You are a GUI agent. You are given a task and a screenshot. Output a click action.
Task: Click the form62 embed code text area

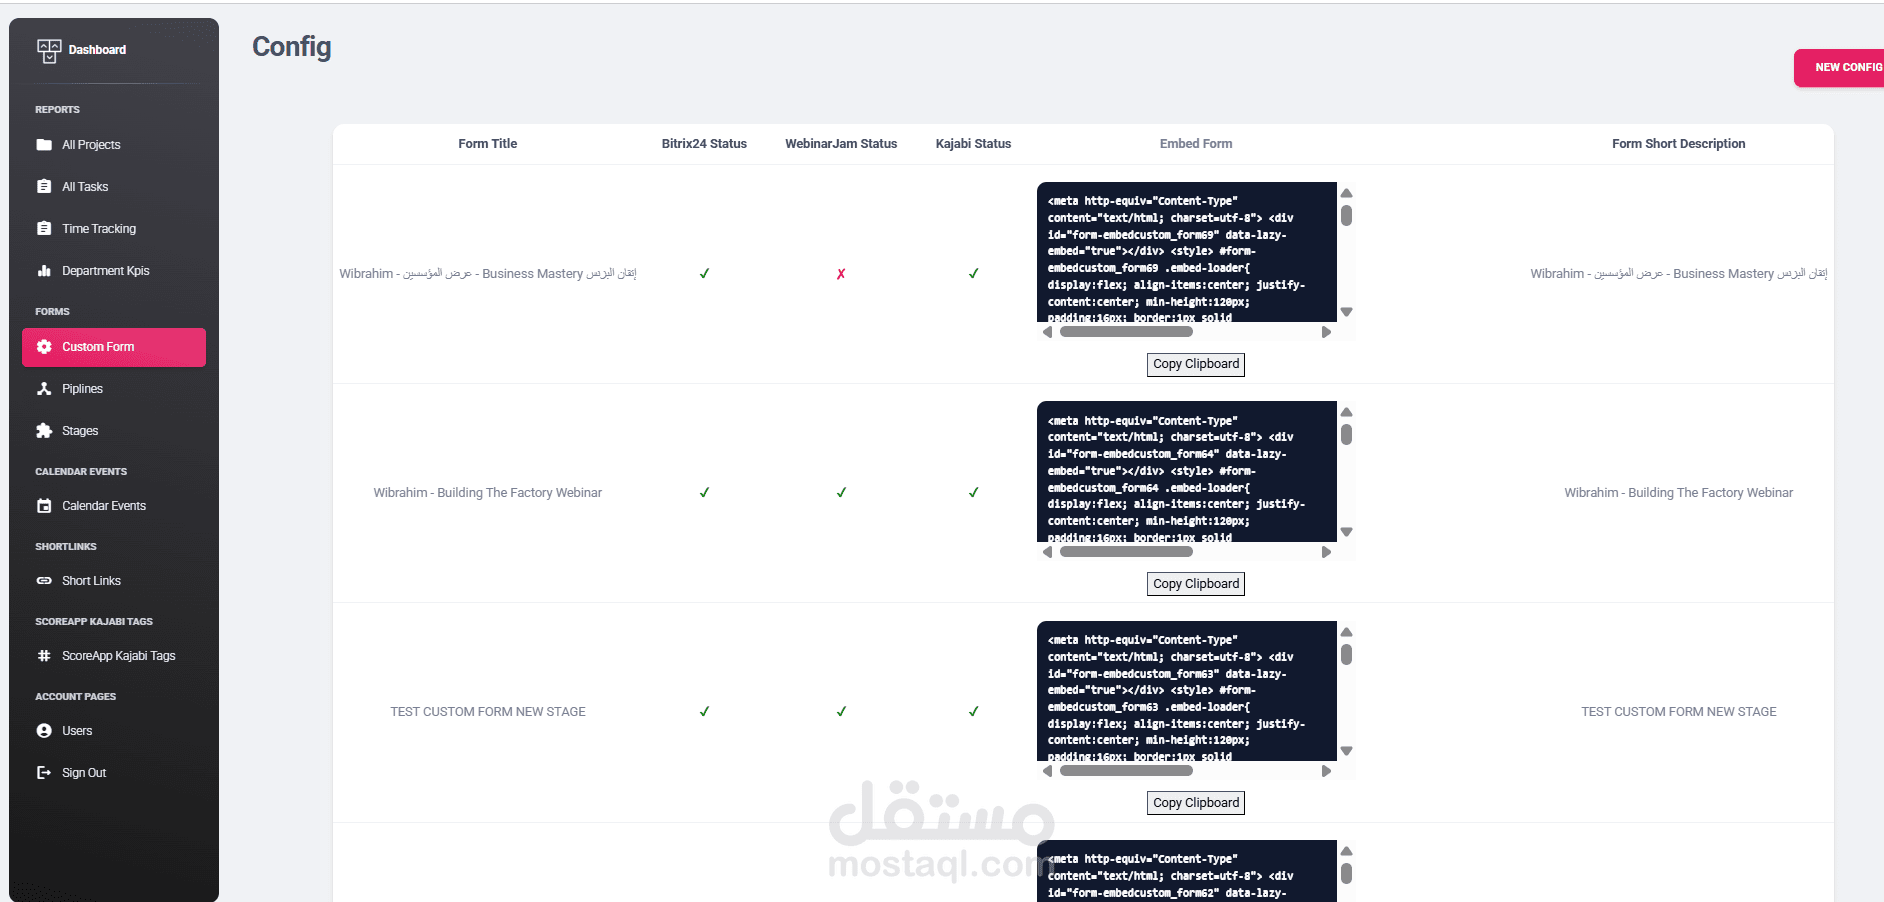[x=1187, y=871]
